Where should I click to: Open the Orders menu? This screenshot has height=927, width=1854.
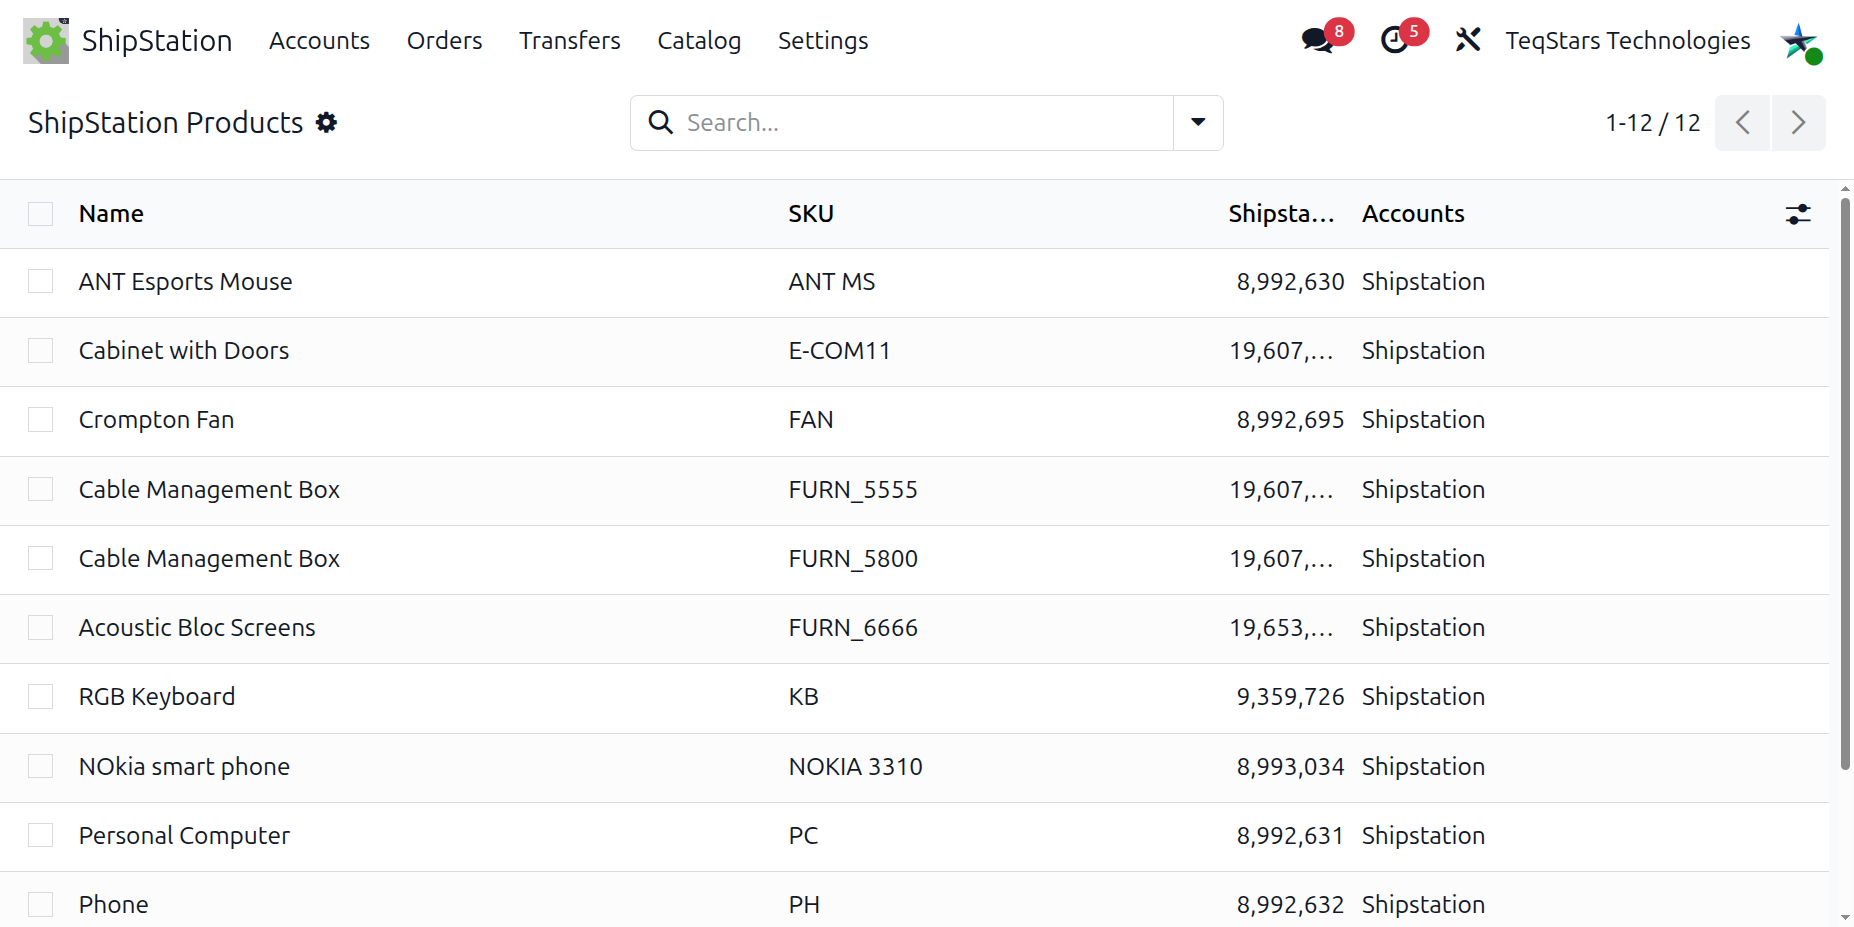(x=444, y=40)
